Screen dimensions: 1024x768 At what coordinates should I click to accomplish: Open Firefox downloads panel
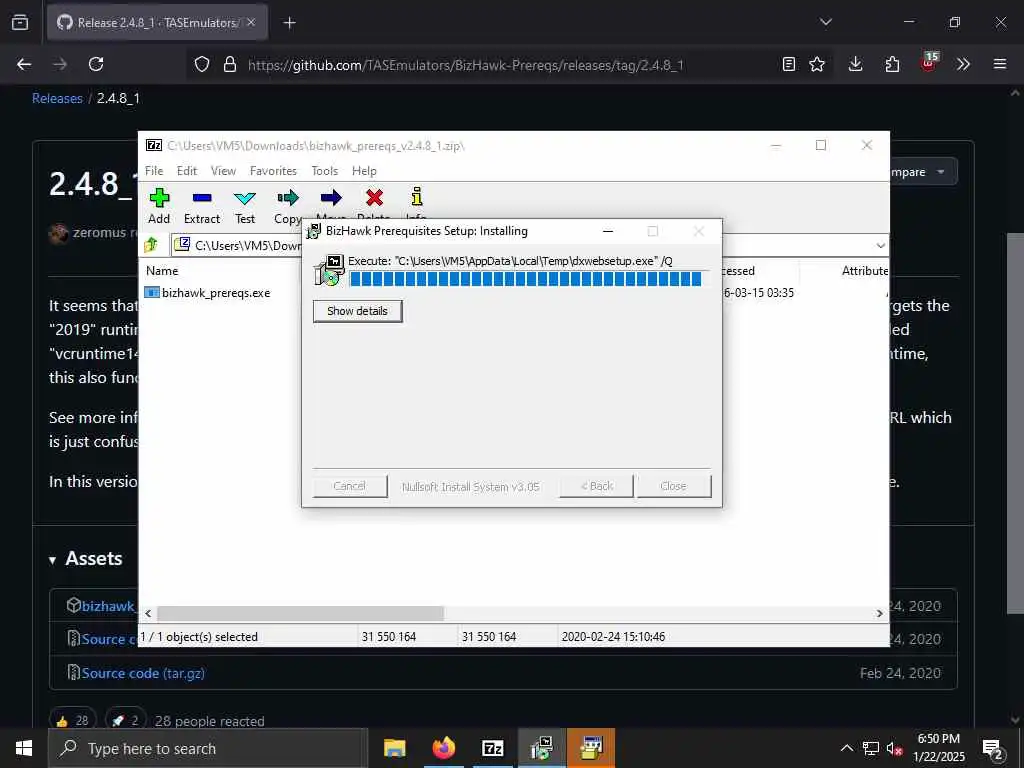tap(856, 64)
